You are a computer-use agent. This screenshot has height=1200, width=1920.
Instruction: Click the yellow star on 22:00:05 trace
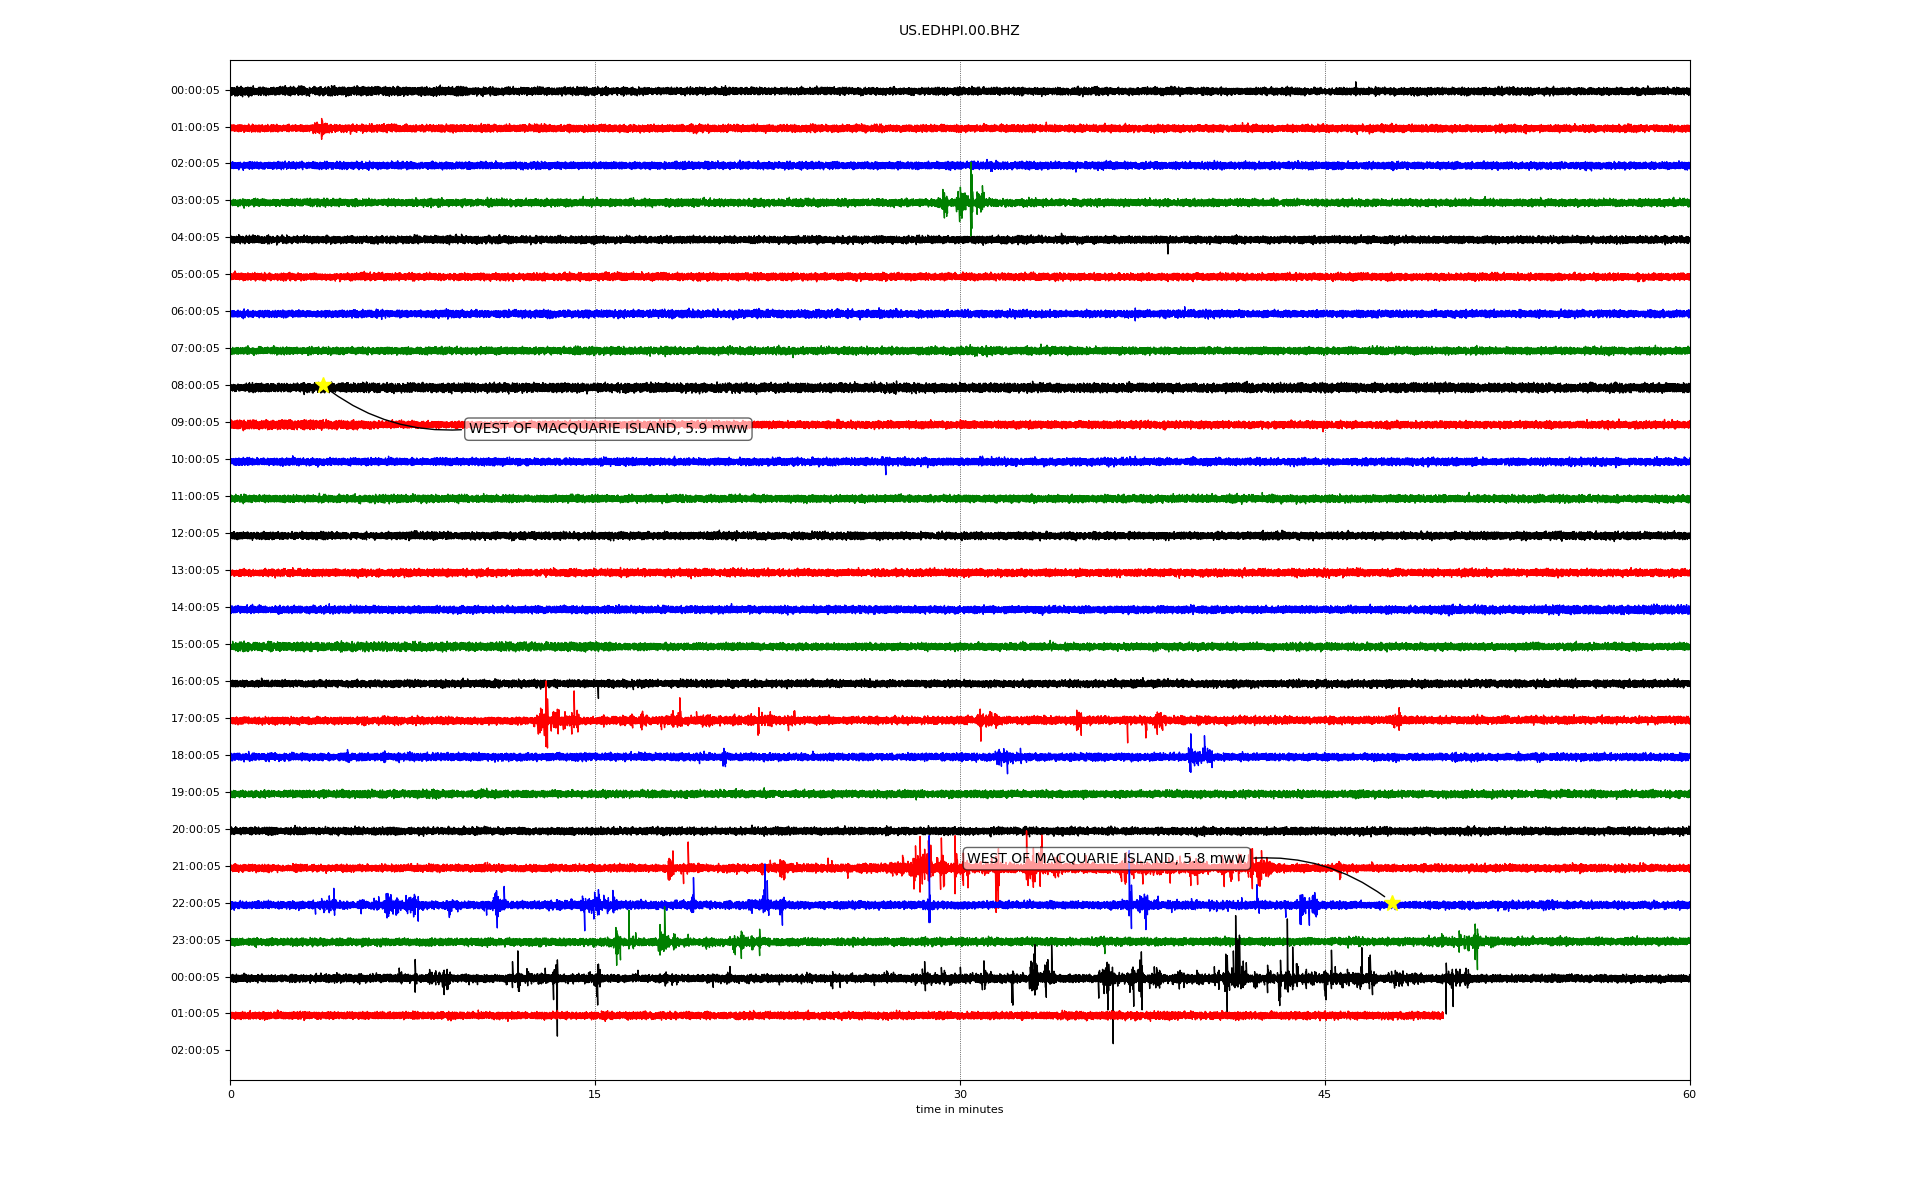(x=1391, y=903)
